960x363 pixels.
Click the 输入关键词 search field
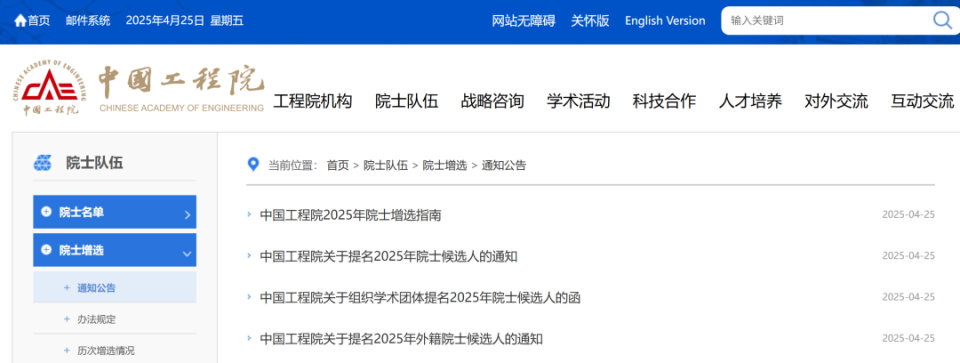(x=827, y=20)
